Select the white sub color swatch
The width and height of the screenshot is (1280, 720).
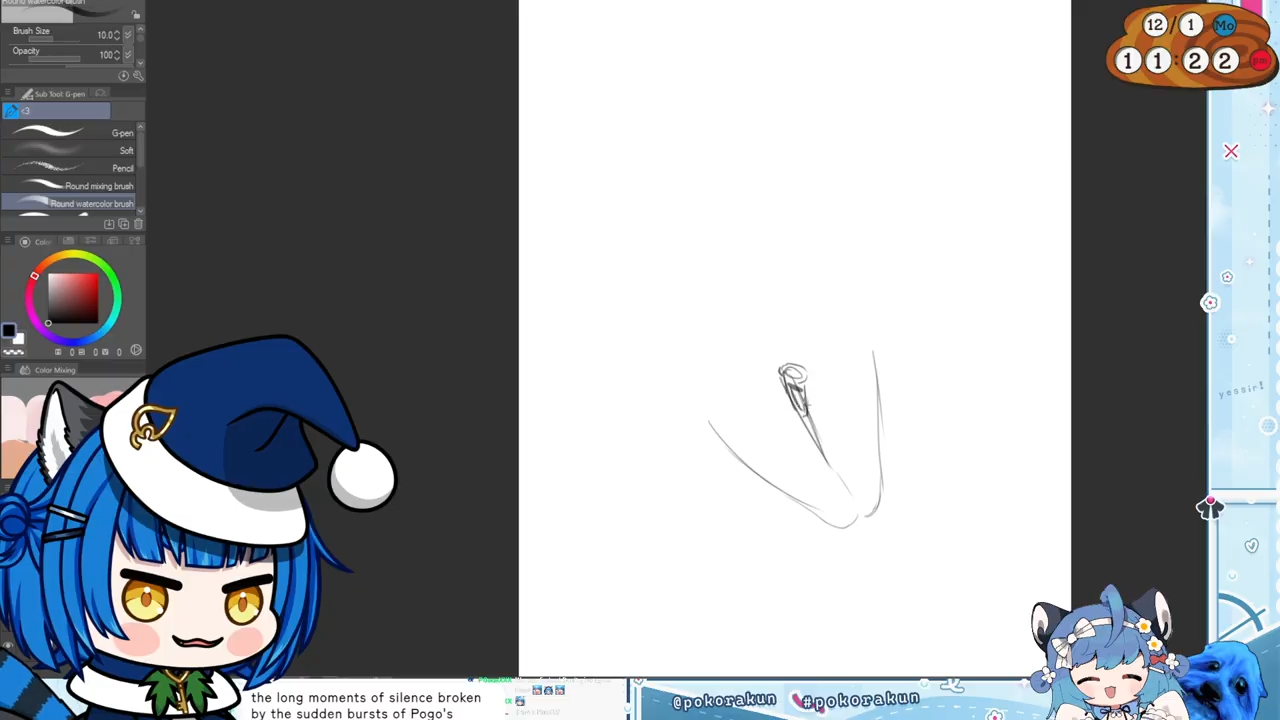18,339
